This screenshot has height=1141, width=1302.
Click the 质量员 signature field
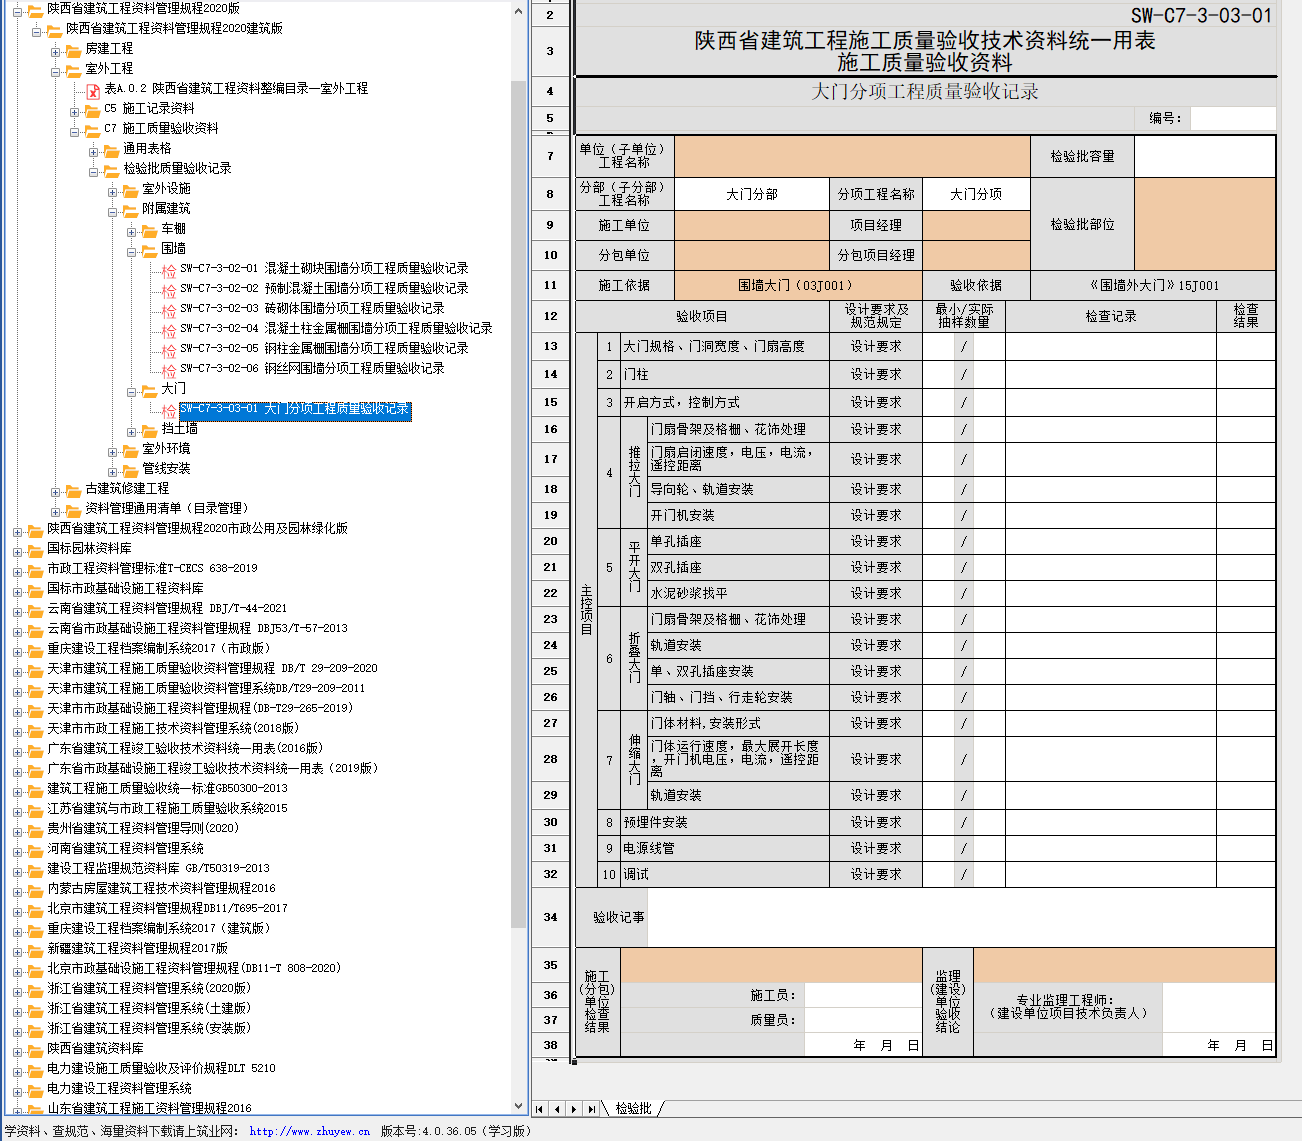pos(862,1020)
